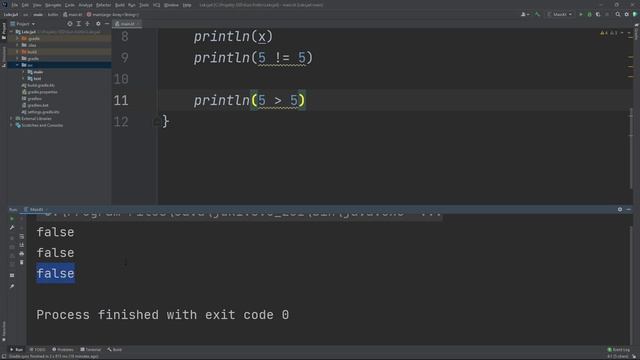Click the Print icon in Run console toolbar
This screenshot has width=640, height=360.
click(22, 253)
